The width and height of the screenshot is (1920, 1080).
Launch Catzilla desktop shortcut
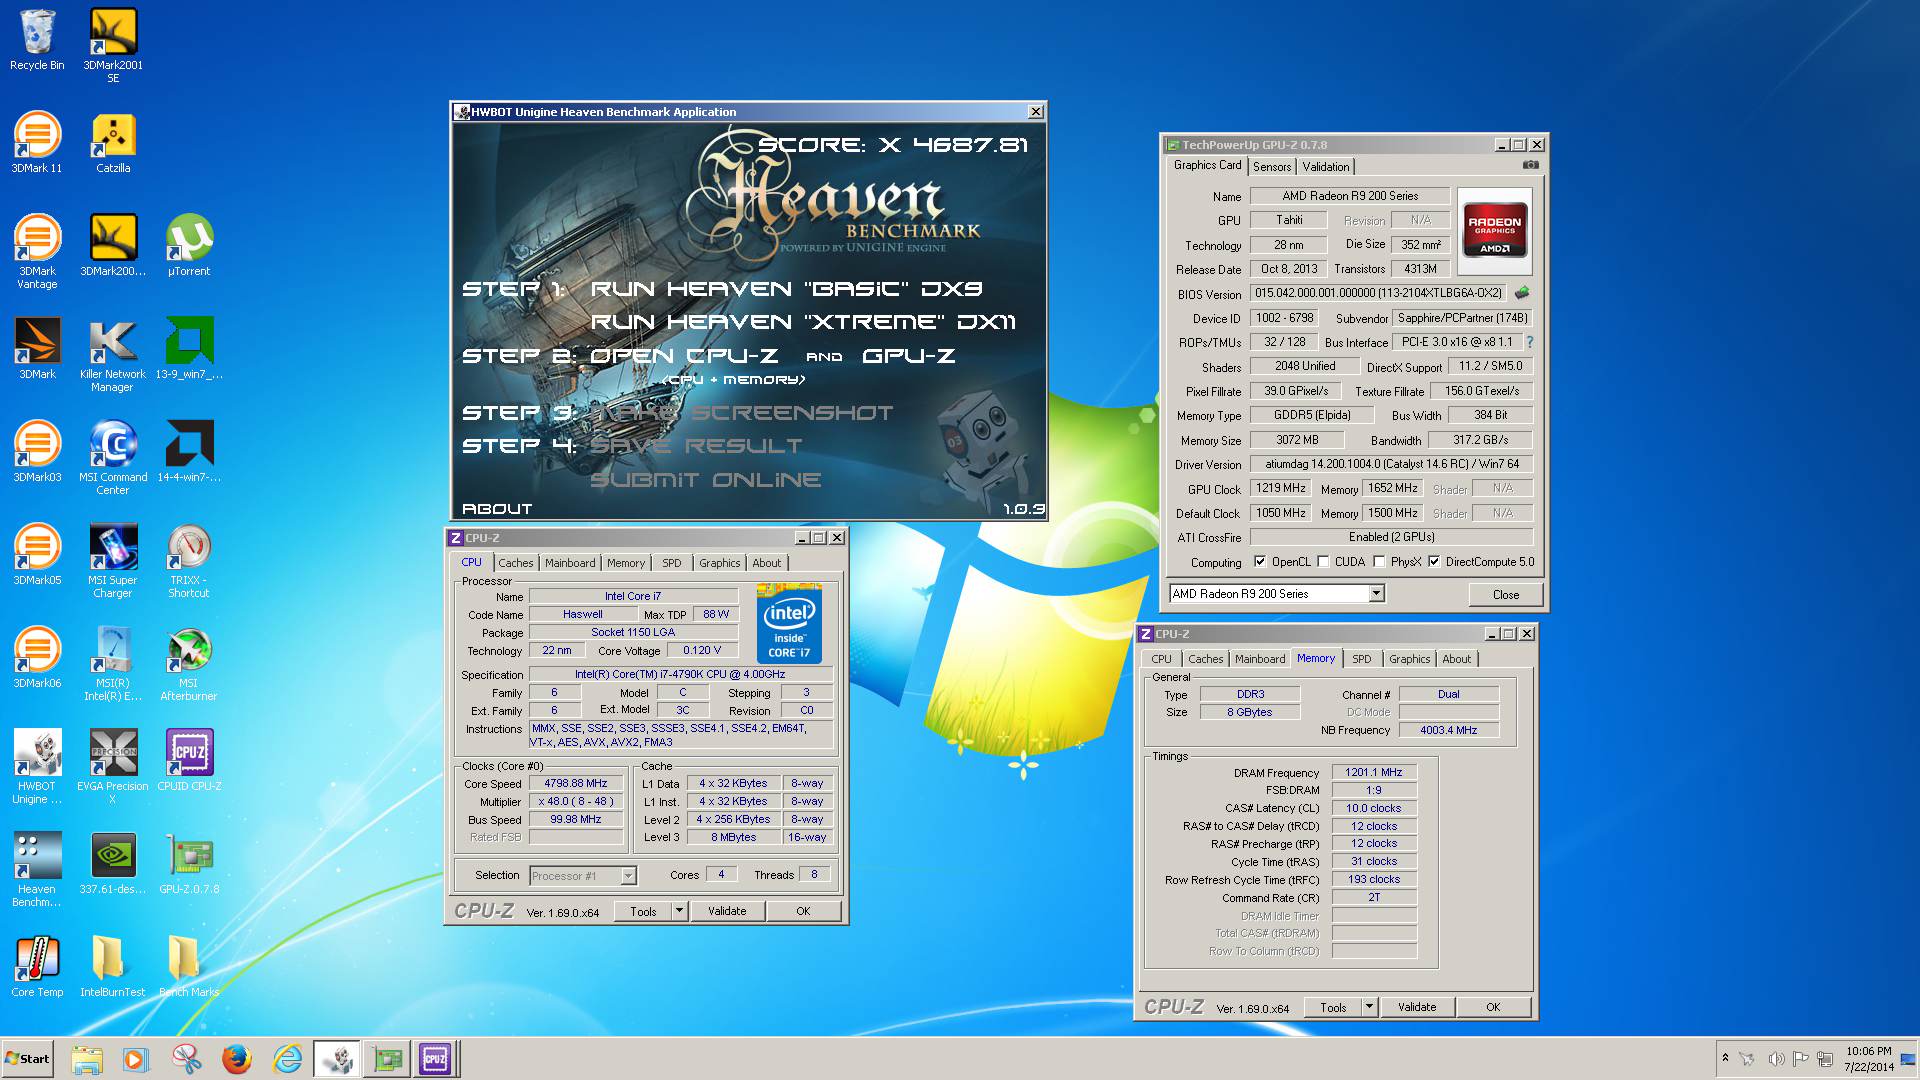click(x=113, y=143)
